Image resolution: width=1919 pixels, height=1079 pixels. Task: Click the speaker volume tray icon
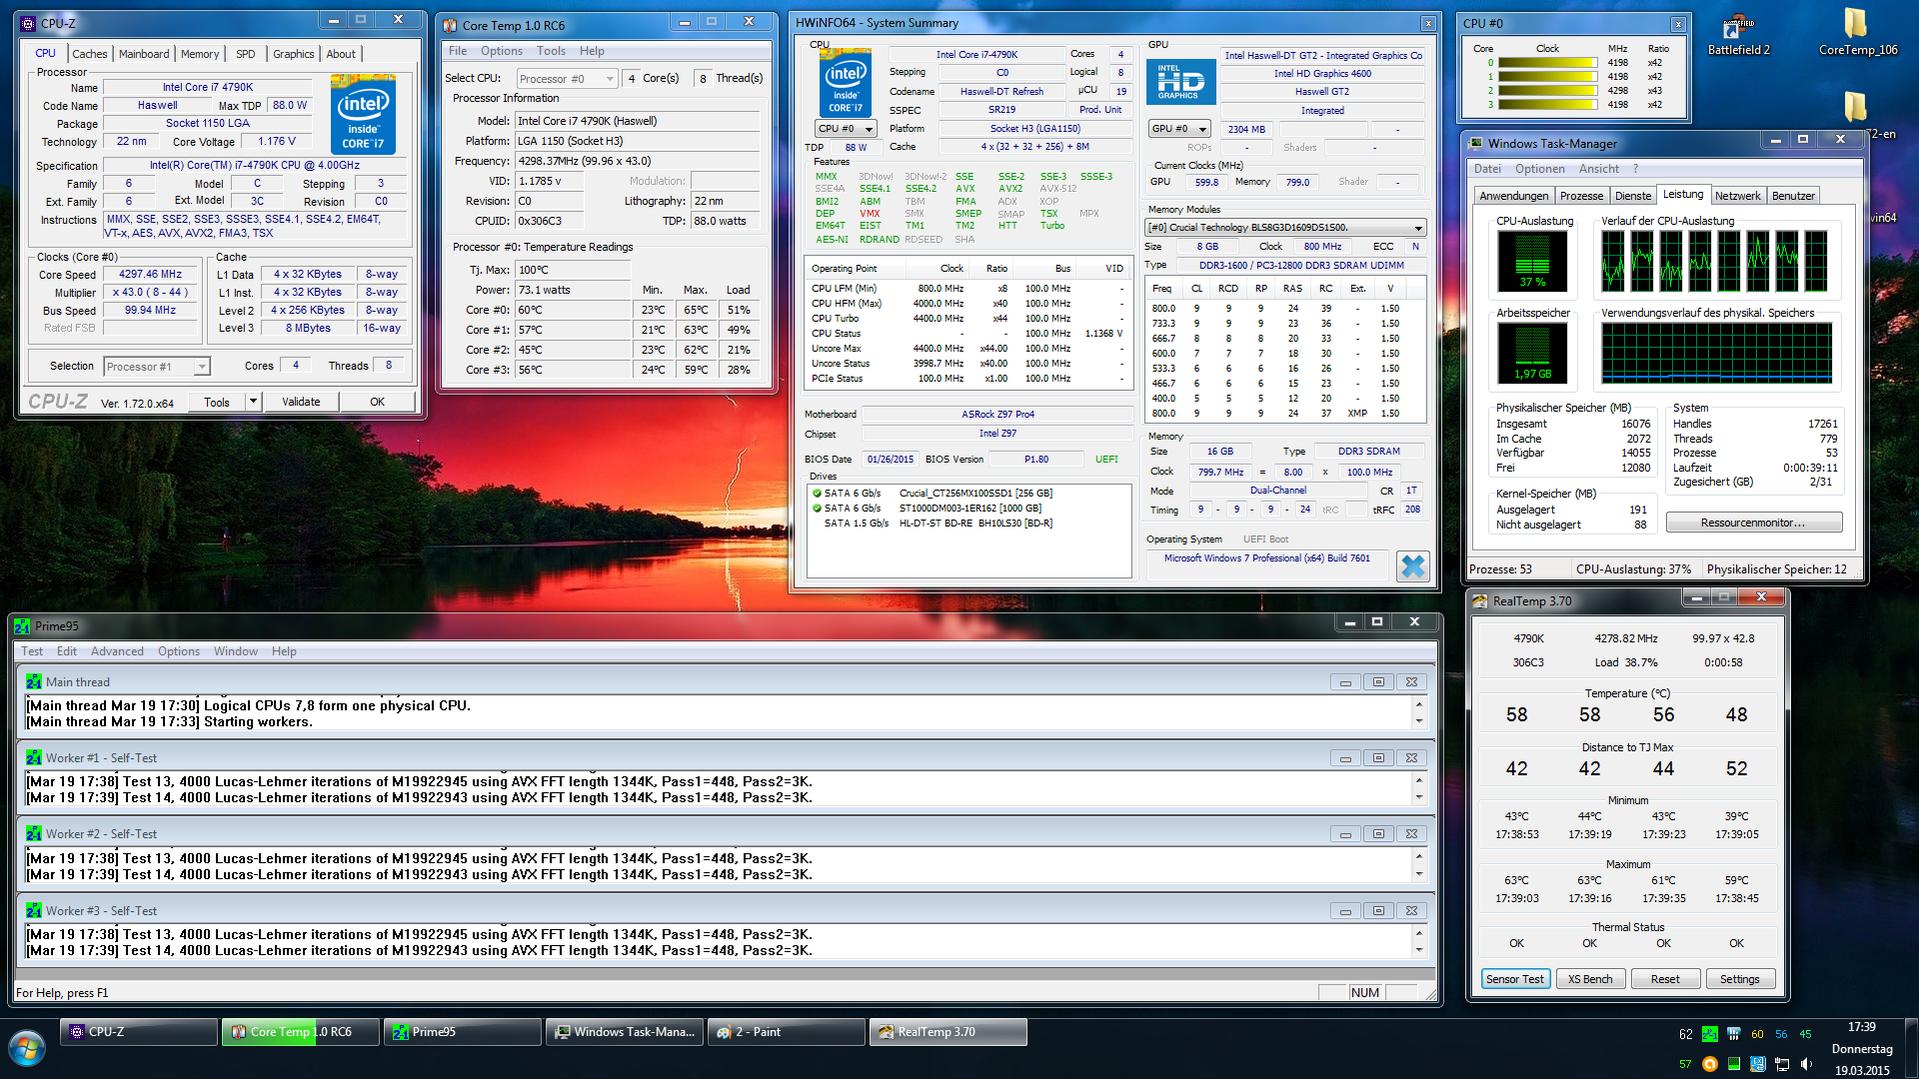pyautogui.click(x=1806, y=1064)
